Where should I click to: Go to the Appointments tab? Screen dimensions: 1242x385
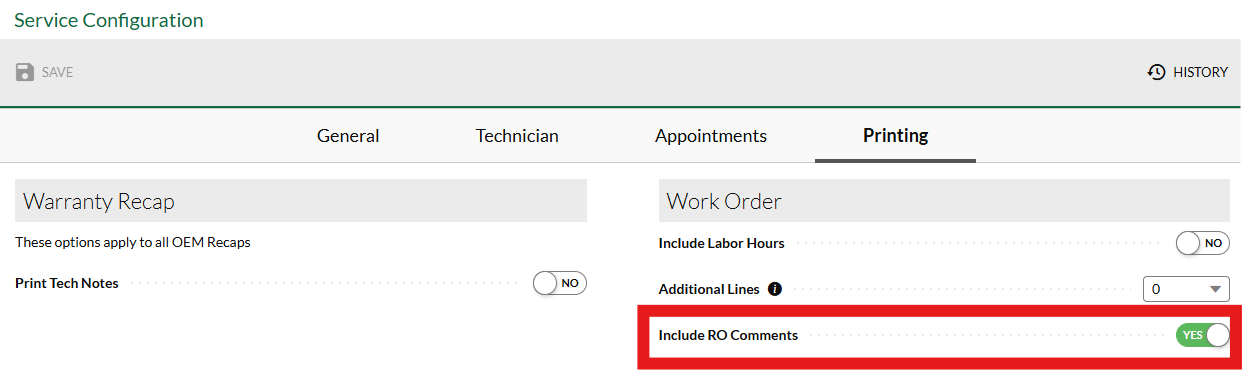(711, 136)
